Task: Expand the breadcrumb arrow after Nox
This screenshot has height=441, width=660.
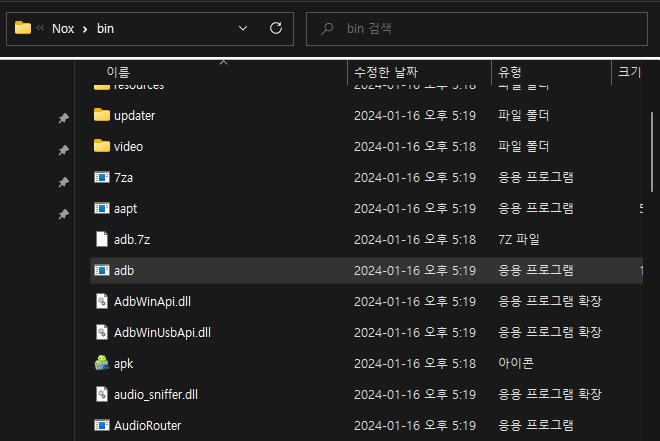Action: tap(87, 29)
